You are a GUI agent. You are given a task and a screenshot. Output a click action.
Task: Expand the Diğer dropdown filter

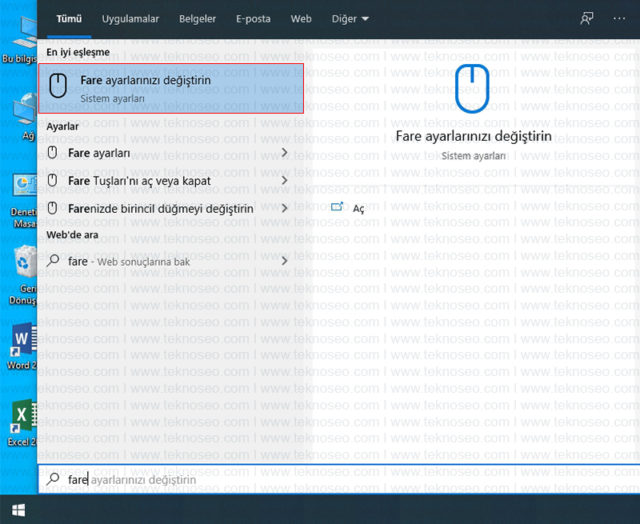point(350,19)
